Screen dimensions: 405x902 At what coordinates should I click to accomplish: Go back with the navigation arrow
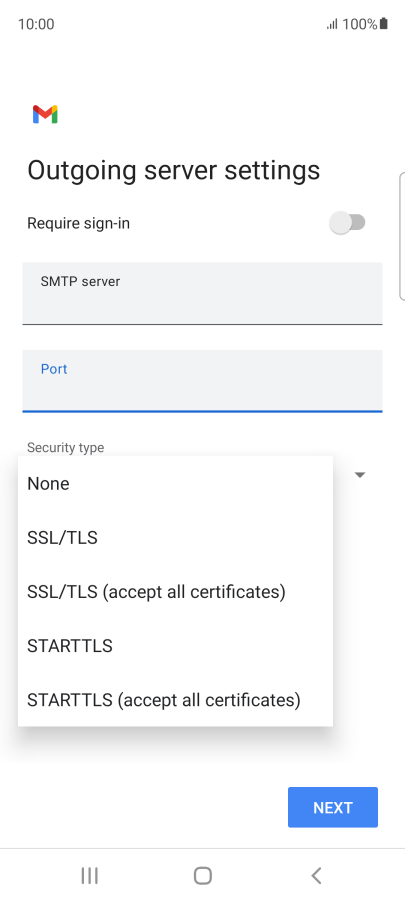316,876
